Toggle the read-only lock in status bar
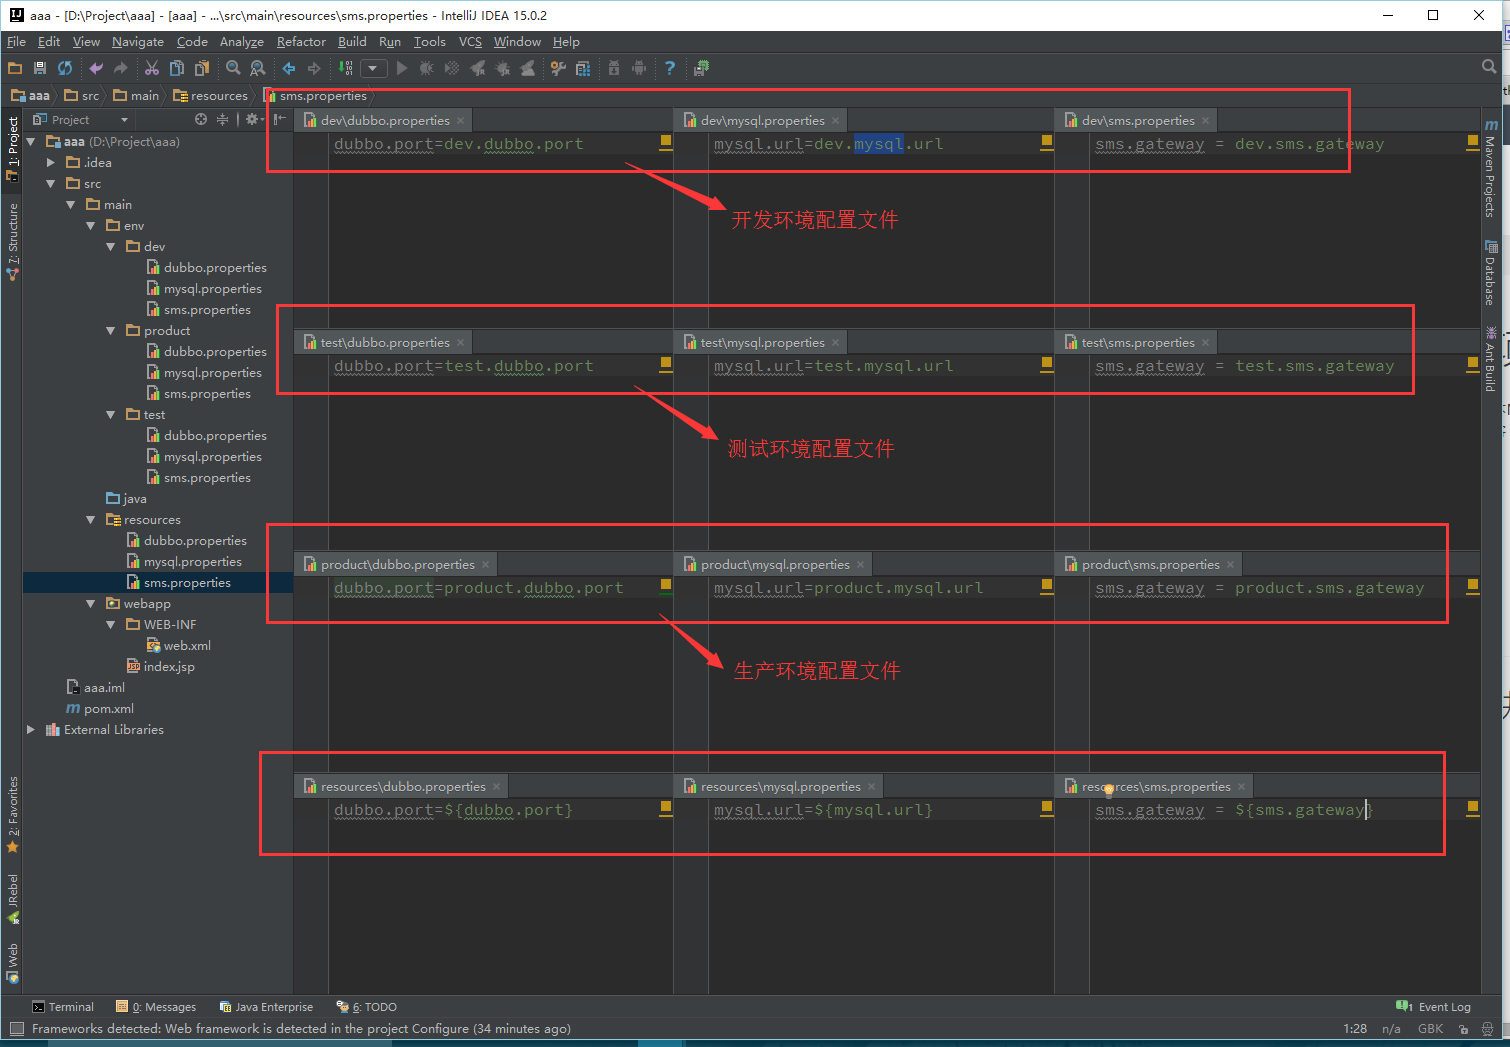The height and width of the screenshot is (1047, 1510). 1463,1029
